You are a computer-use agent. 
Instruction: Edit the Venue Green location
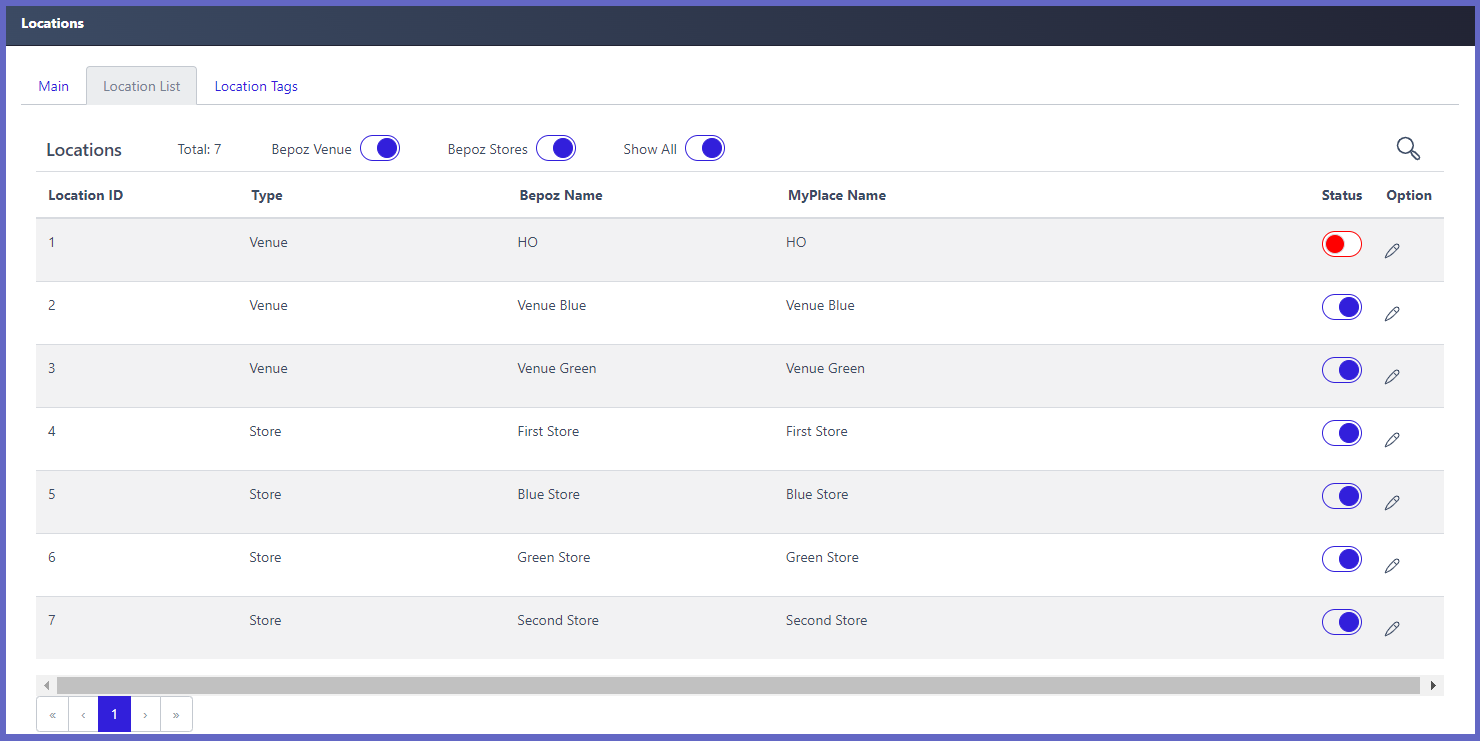(x=1392, y=377)
